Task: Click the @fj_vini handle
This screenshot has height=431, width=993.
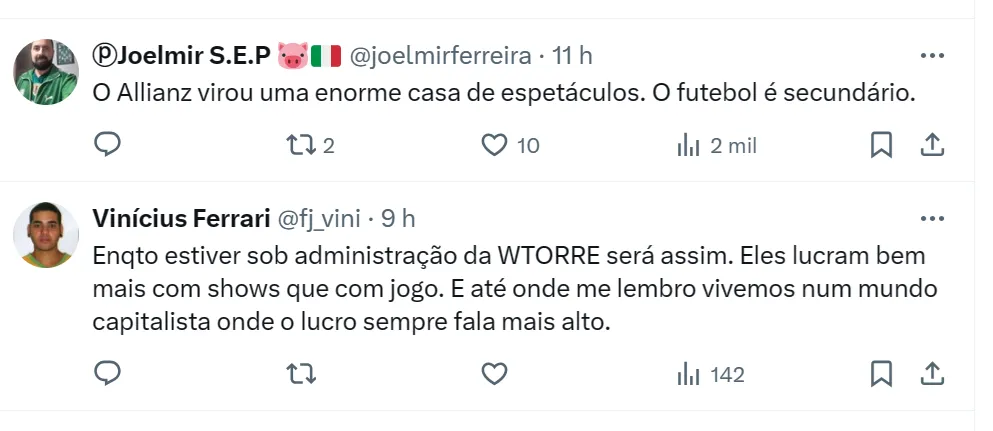Action: 318,218
